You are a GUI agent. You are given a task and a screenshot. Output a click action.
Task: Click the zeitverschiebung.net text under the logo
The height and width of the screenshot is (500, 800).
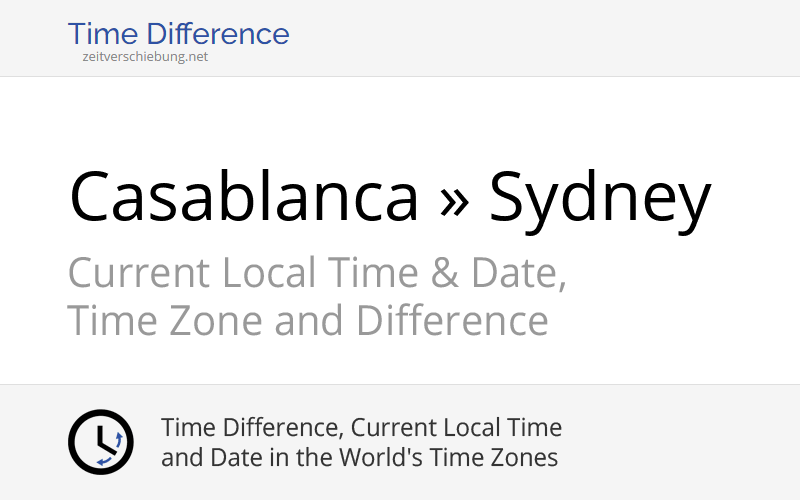[x=146, y=57]
